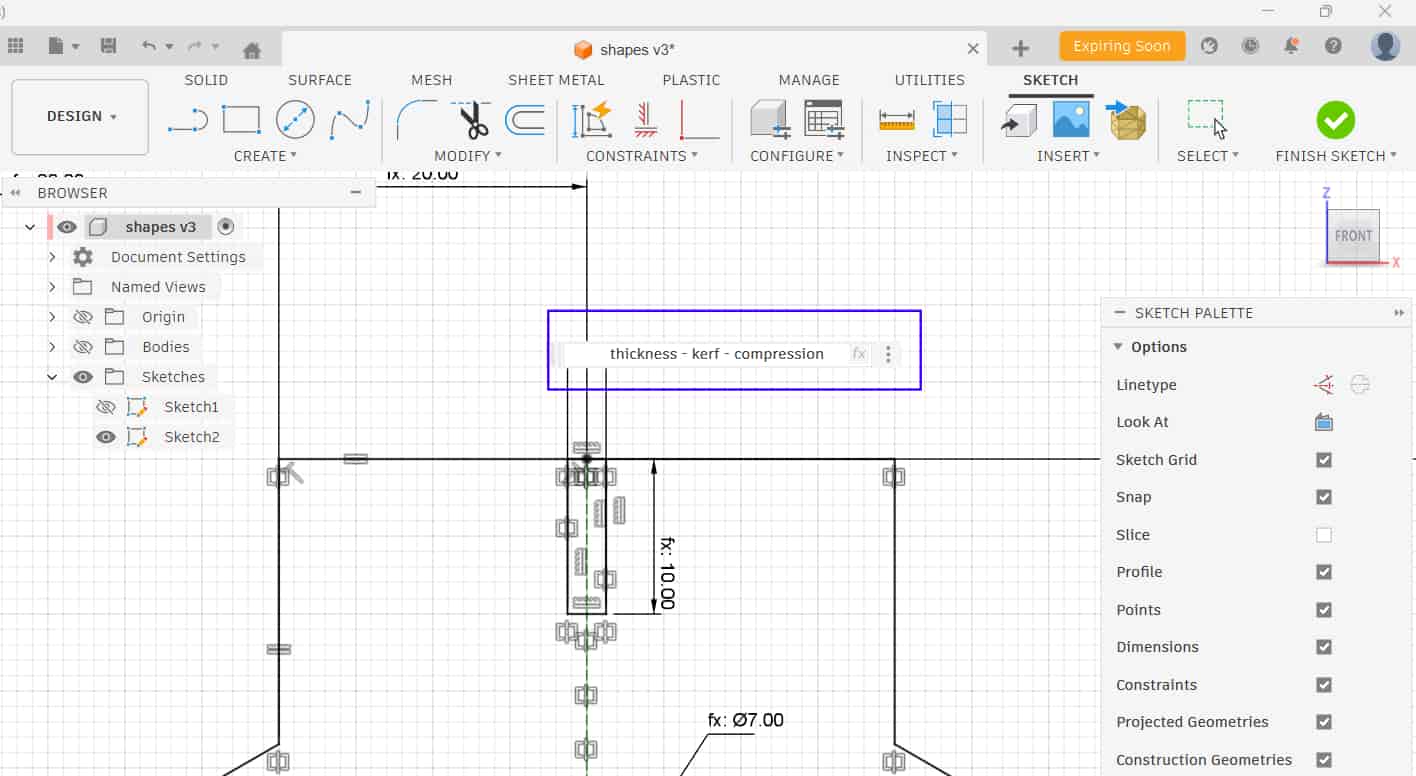Select the Line tool
Screen dimensions: 1416x776
tap(187, 120)
